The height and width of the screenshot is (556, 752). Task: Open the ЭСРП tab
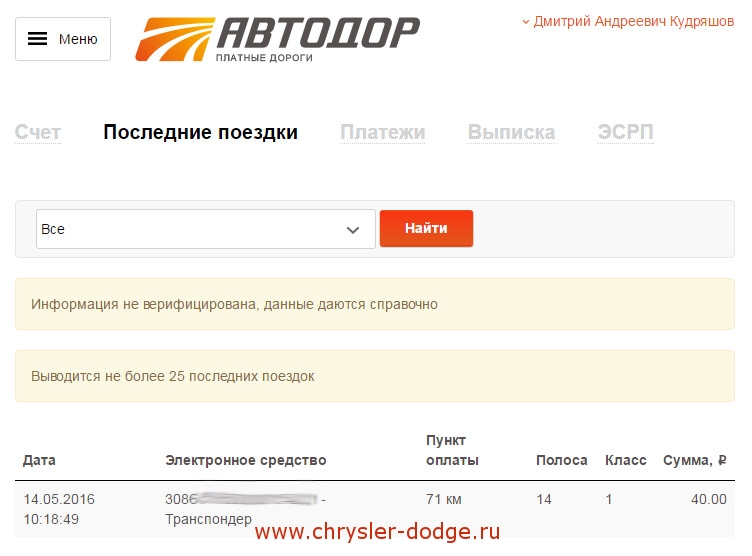(x=625, y=132)
